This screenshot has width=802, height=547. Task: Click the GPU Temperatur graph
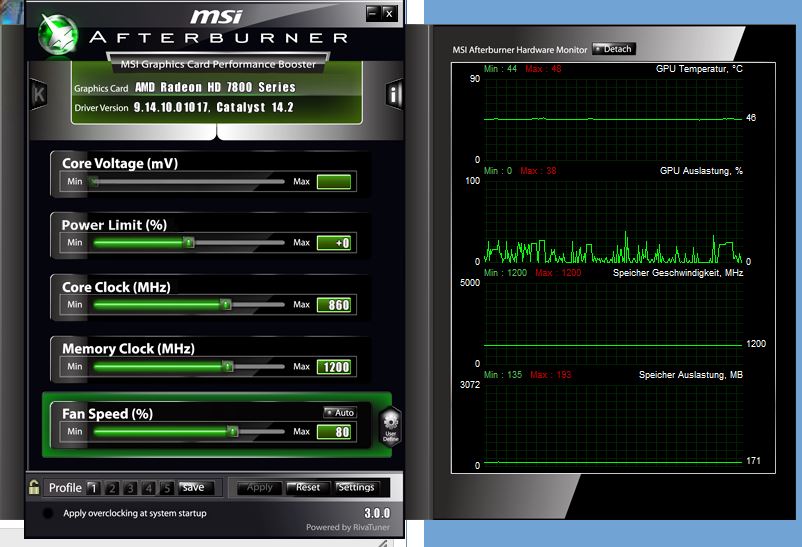coord(613,119)
